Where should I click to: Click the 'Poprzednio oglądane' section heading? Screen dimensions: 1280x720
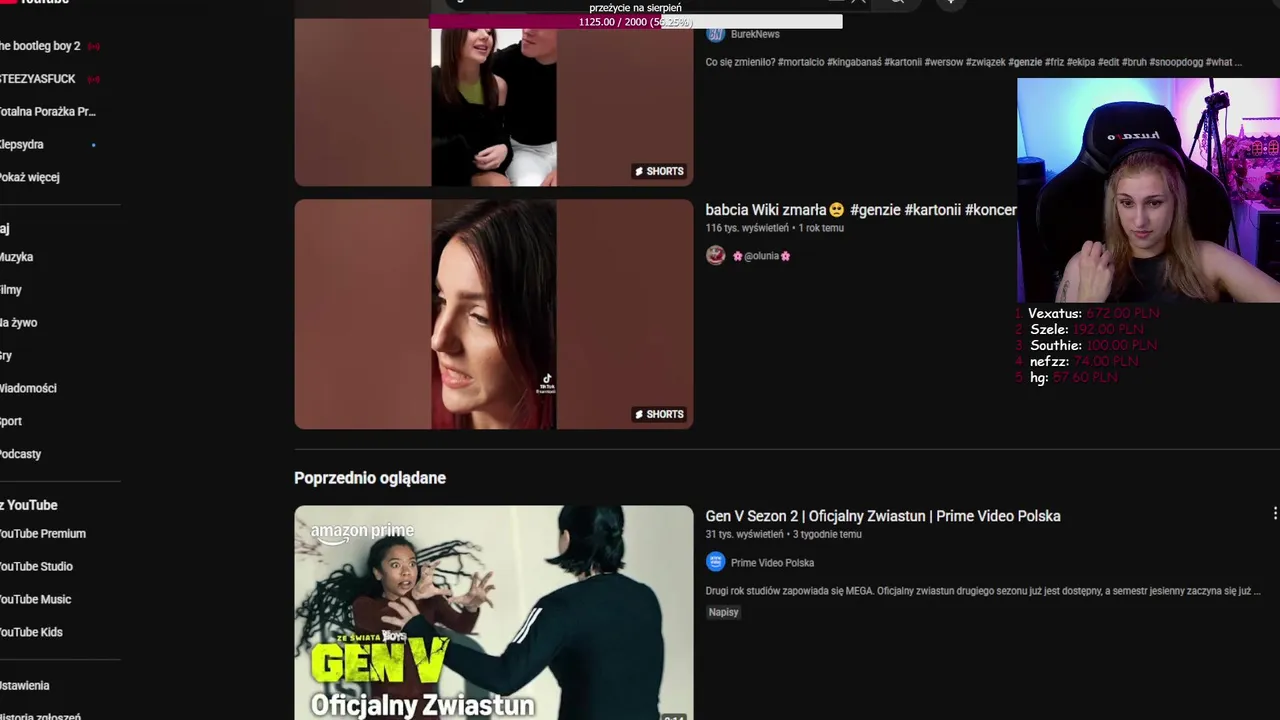coord(370,478)
